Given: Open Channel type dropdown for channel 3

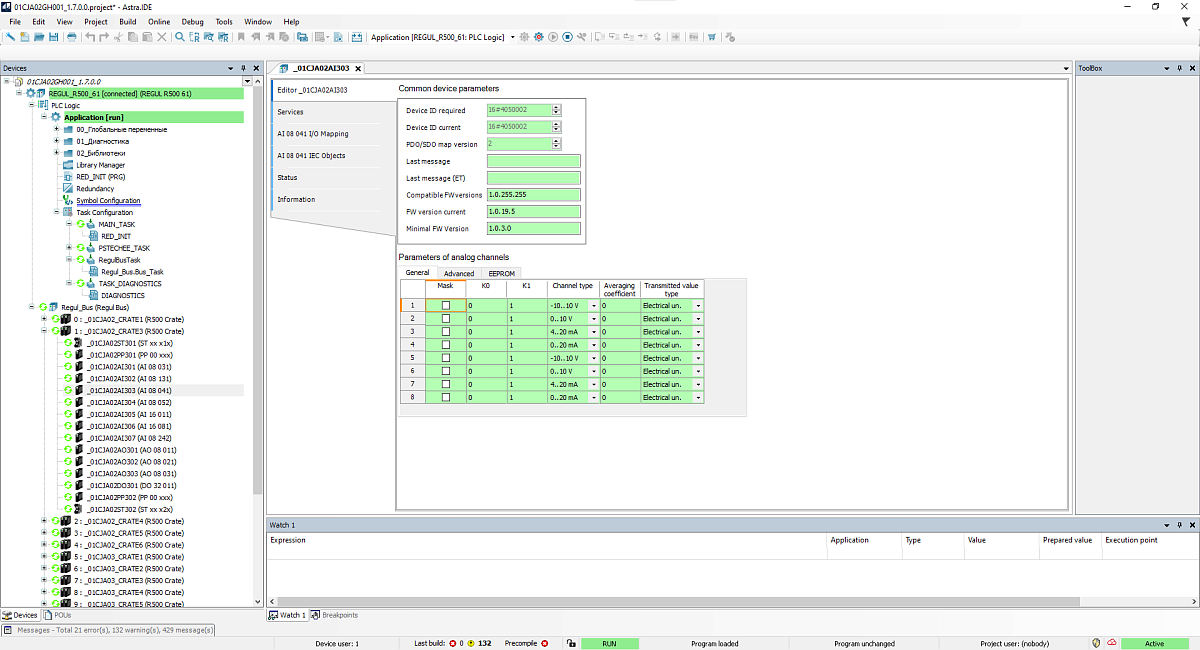Looking at the screenshot, I should pyautogui.click(x=594, y=332).
